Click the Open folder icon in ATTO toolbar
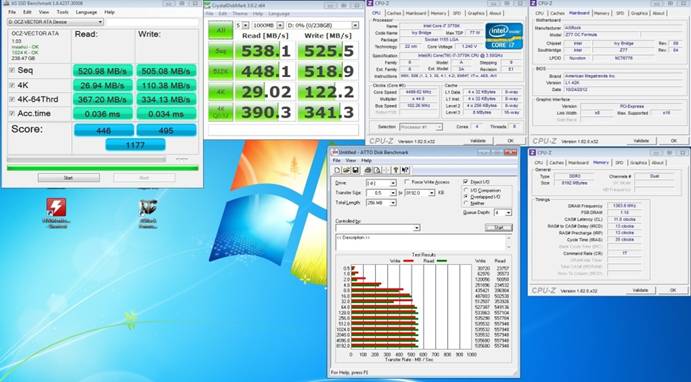The width and height of the screenshot is (691, 382). [x=346, y=170]
